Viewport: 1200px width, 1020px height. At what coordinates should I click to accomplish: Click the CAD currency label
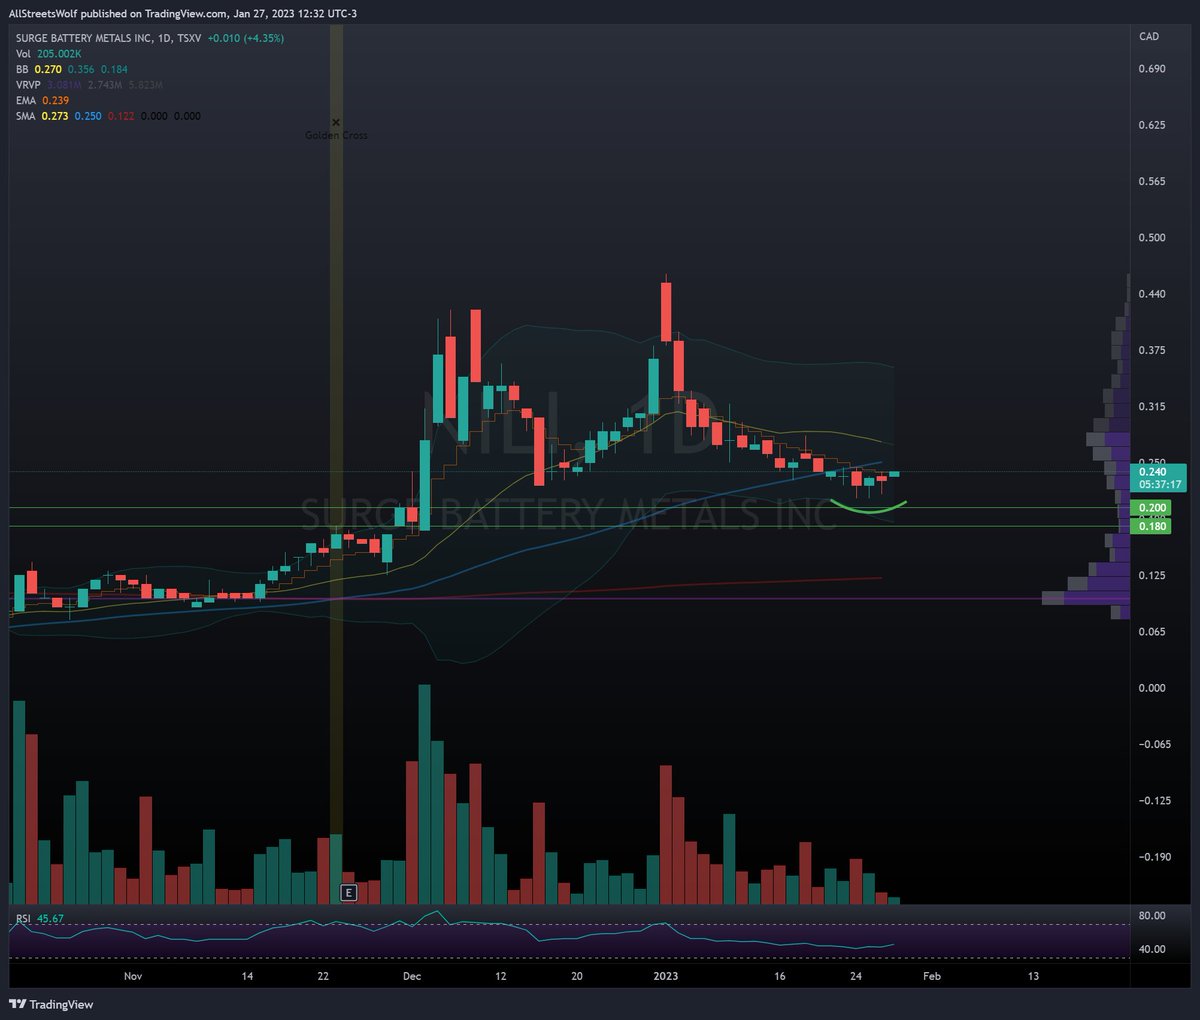[1149, 37]
